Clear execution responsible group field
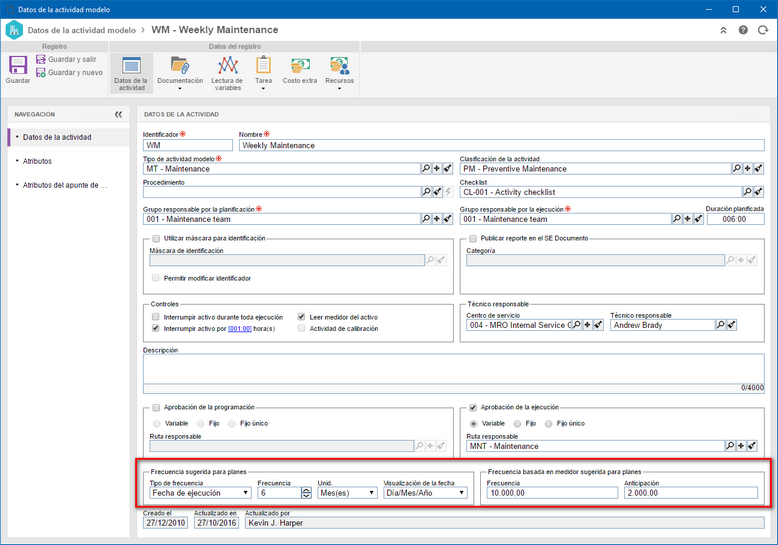The height and width of the screenshot is (545, 778). click(x=699, y=219)
